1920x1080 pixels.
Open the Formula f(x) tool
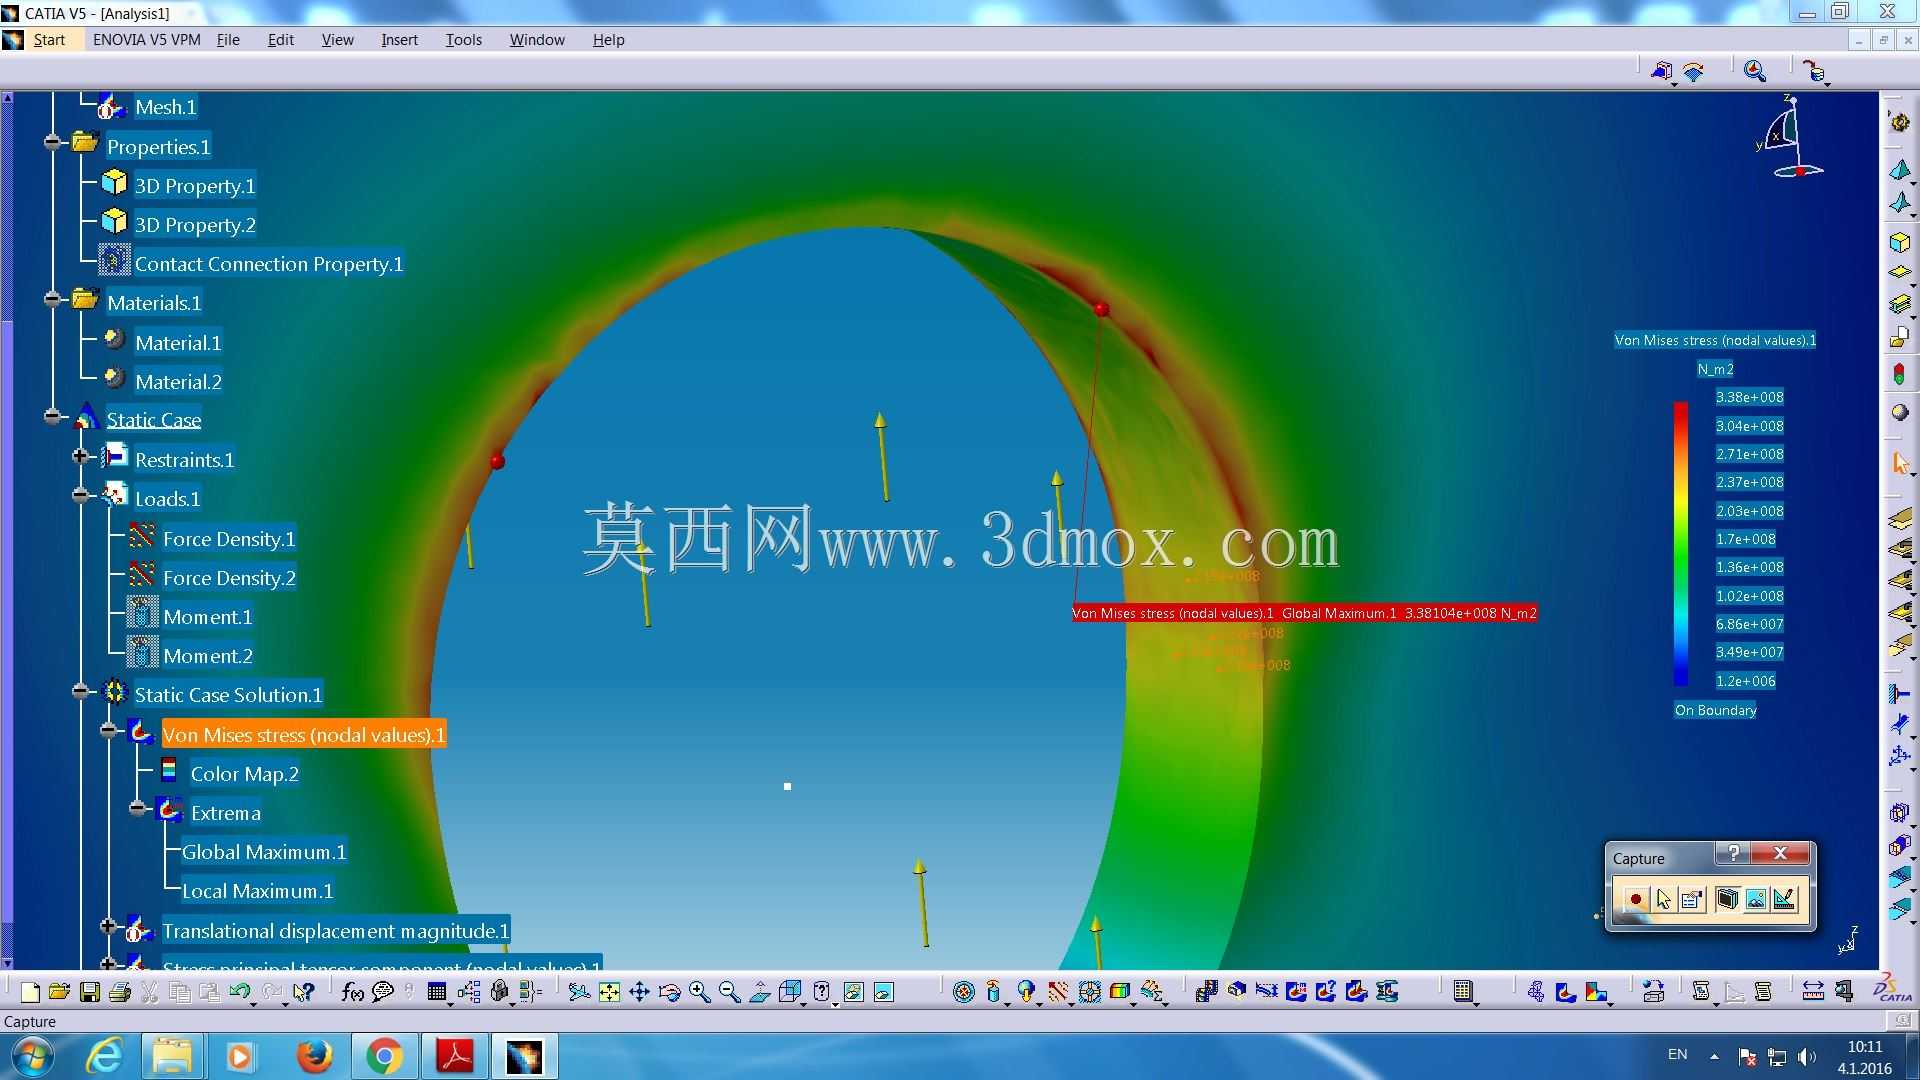pyautogui.click(x=352, y=992)
